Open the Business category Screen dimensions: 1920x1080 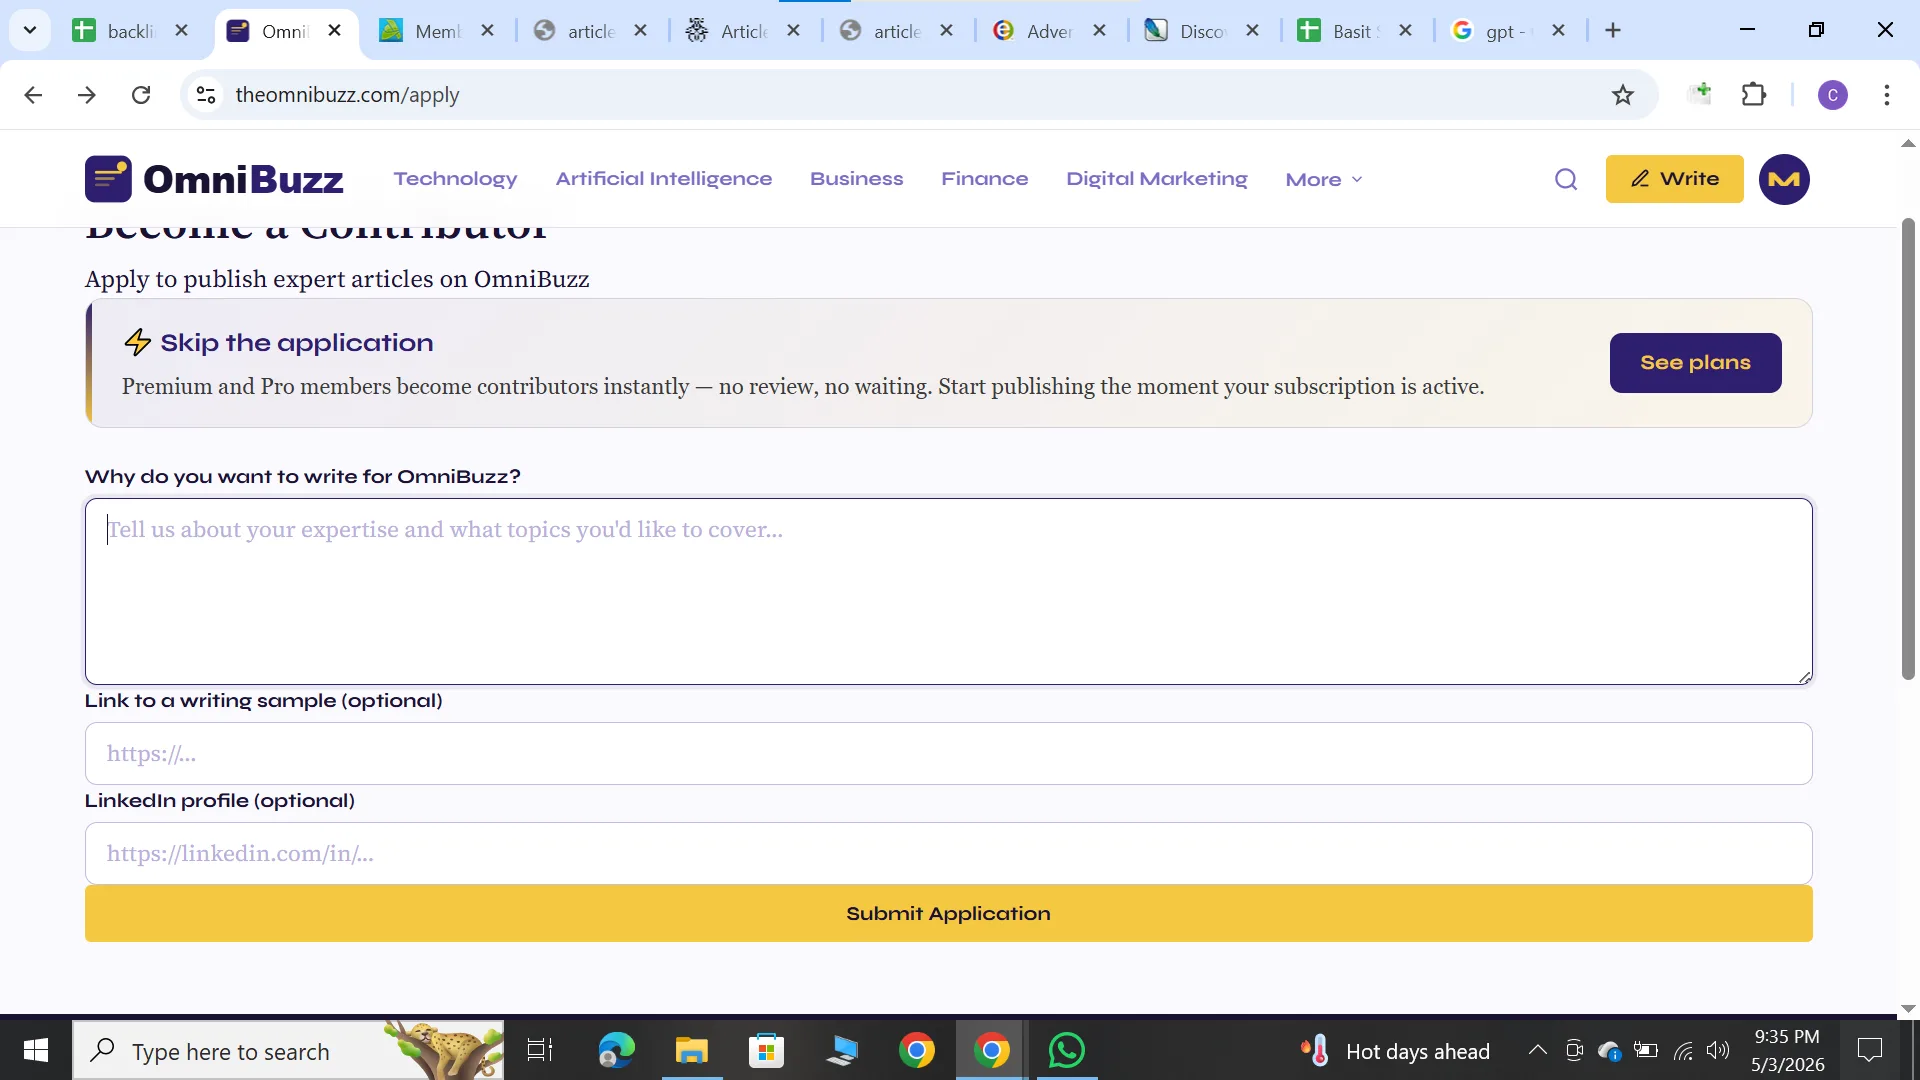coord(857,179)
